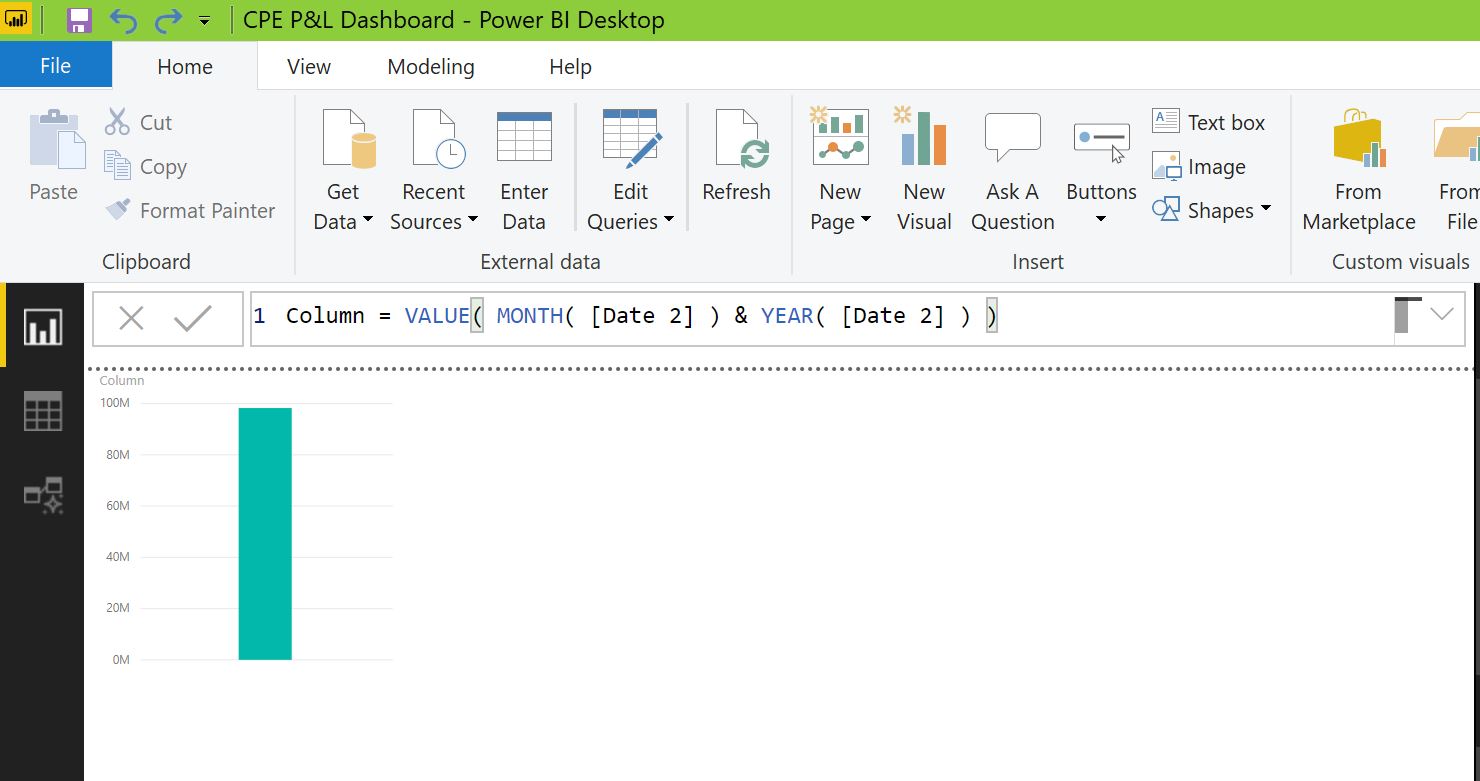Expand the formula bar chevron

1442,315
